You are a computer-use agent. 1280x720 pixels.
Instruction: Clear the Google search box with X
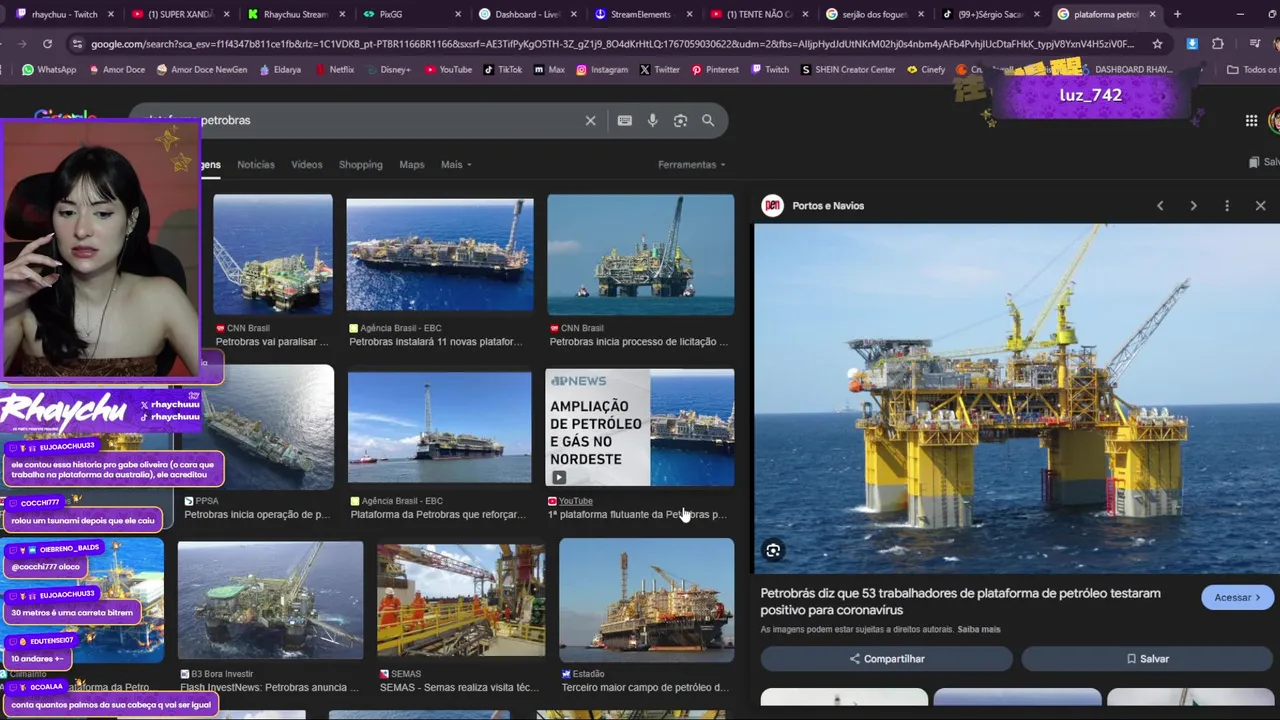(x=590, y=120)
